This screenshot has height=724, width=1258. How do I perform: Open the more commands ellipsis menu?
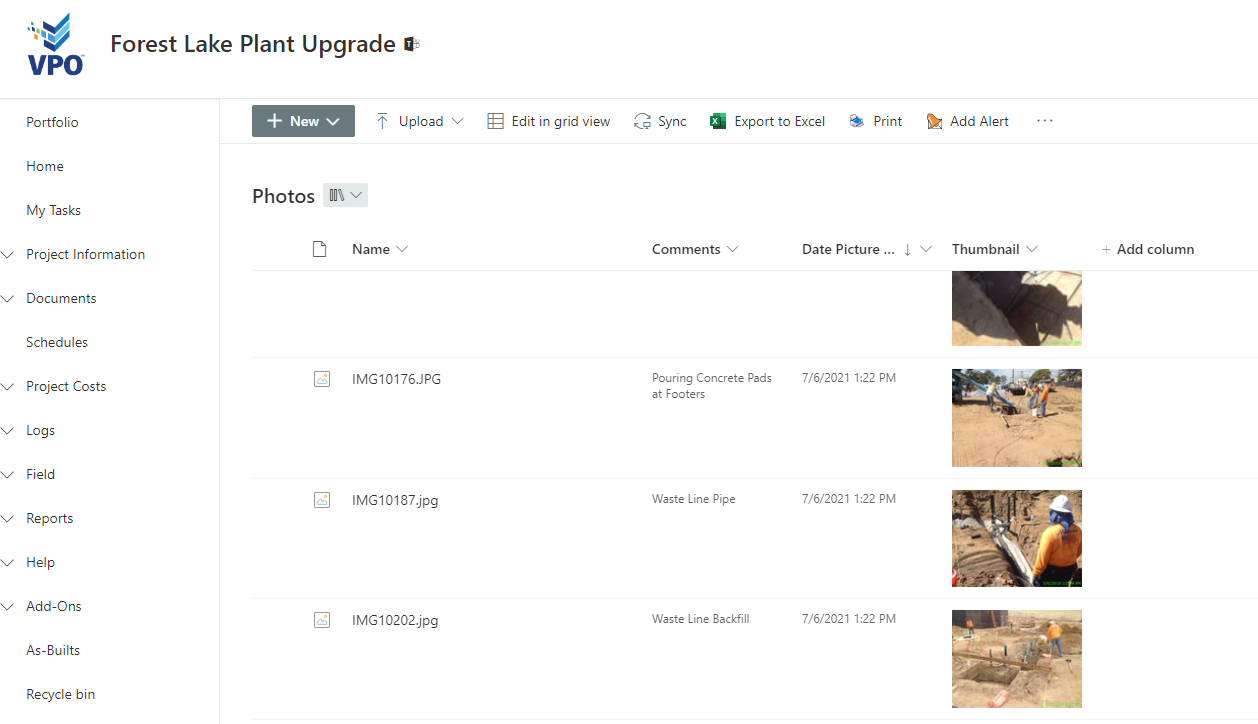click(1044, 120)
